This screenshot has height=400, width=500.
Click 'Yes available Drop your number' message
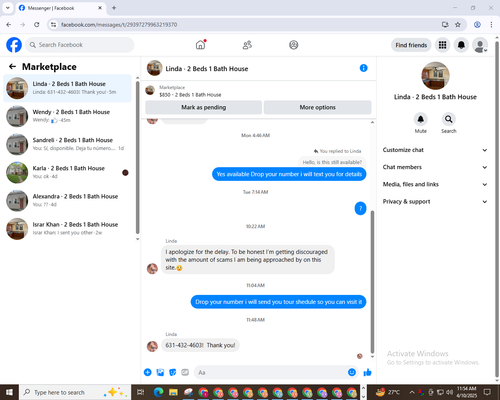coord(289,174)
